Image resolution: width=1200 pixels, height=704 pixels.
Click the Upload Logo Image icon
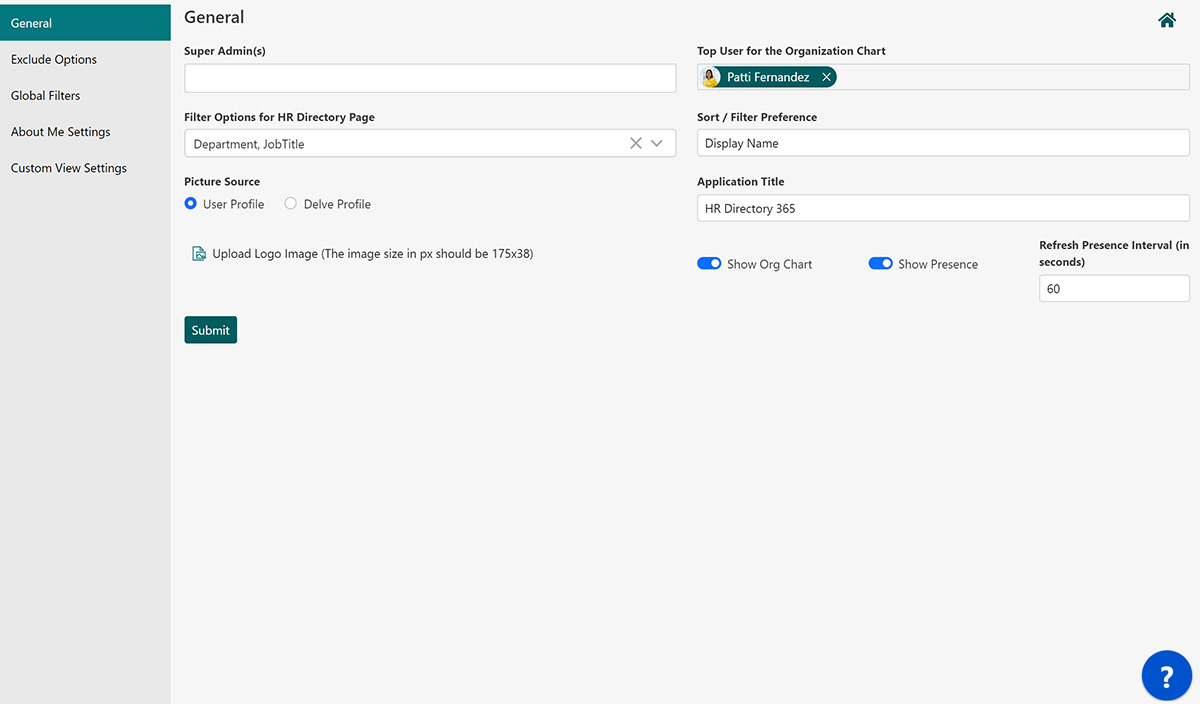click(x=199, y=254)
